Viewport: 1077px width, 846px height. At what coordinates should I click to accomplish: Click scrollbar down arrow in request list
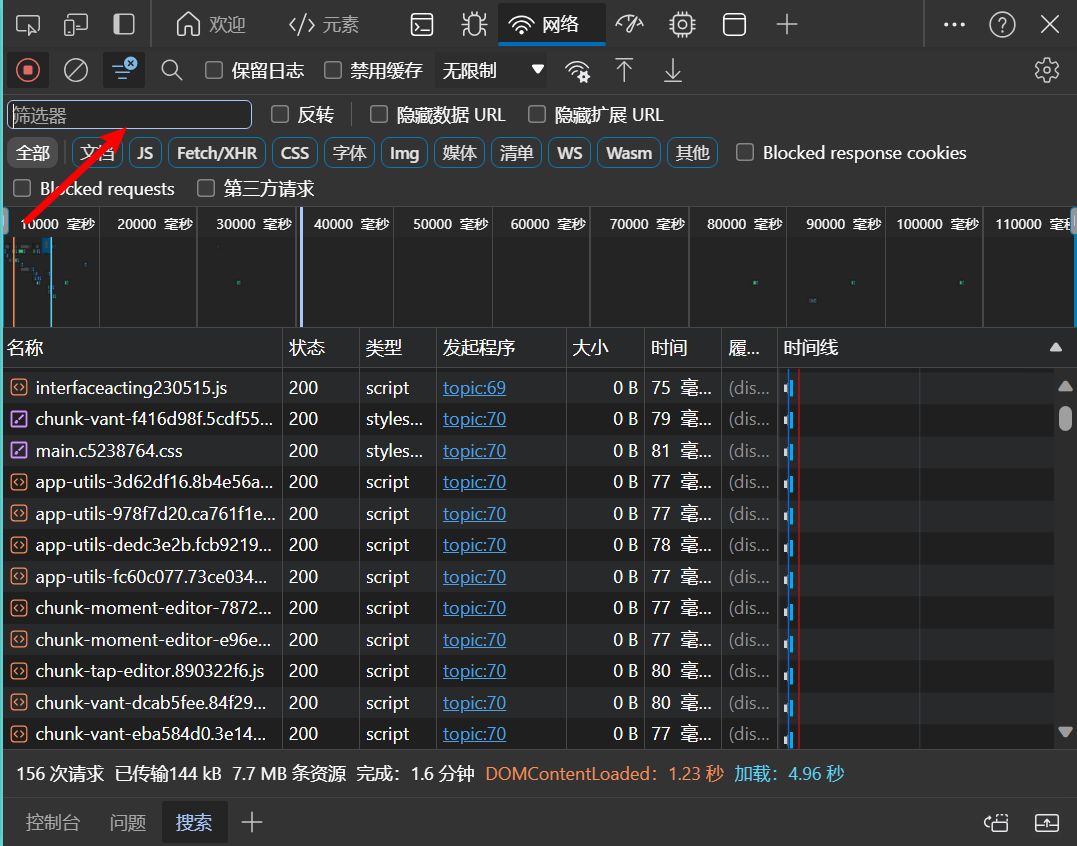pos(1065,732)
